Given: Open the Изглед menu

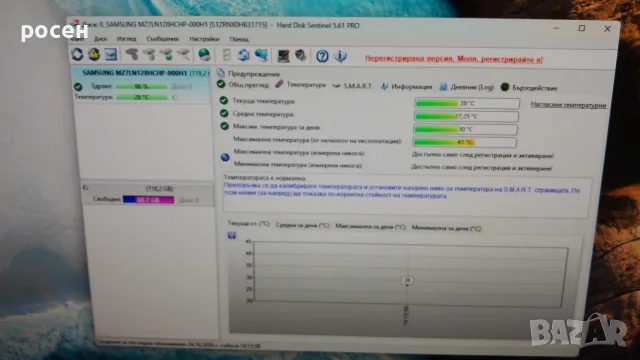Looking at the screenshot, I should pos(127,39).
